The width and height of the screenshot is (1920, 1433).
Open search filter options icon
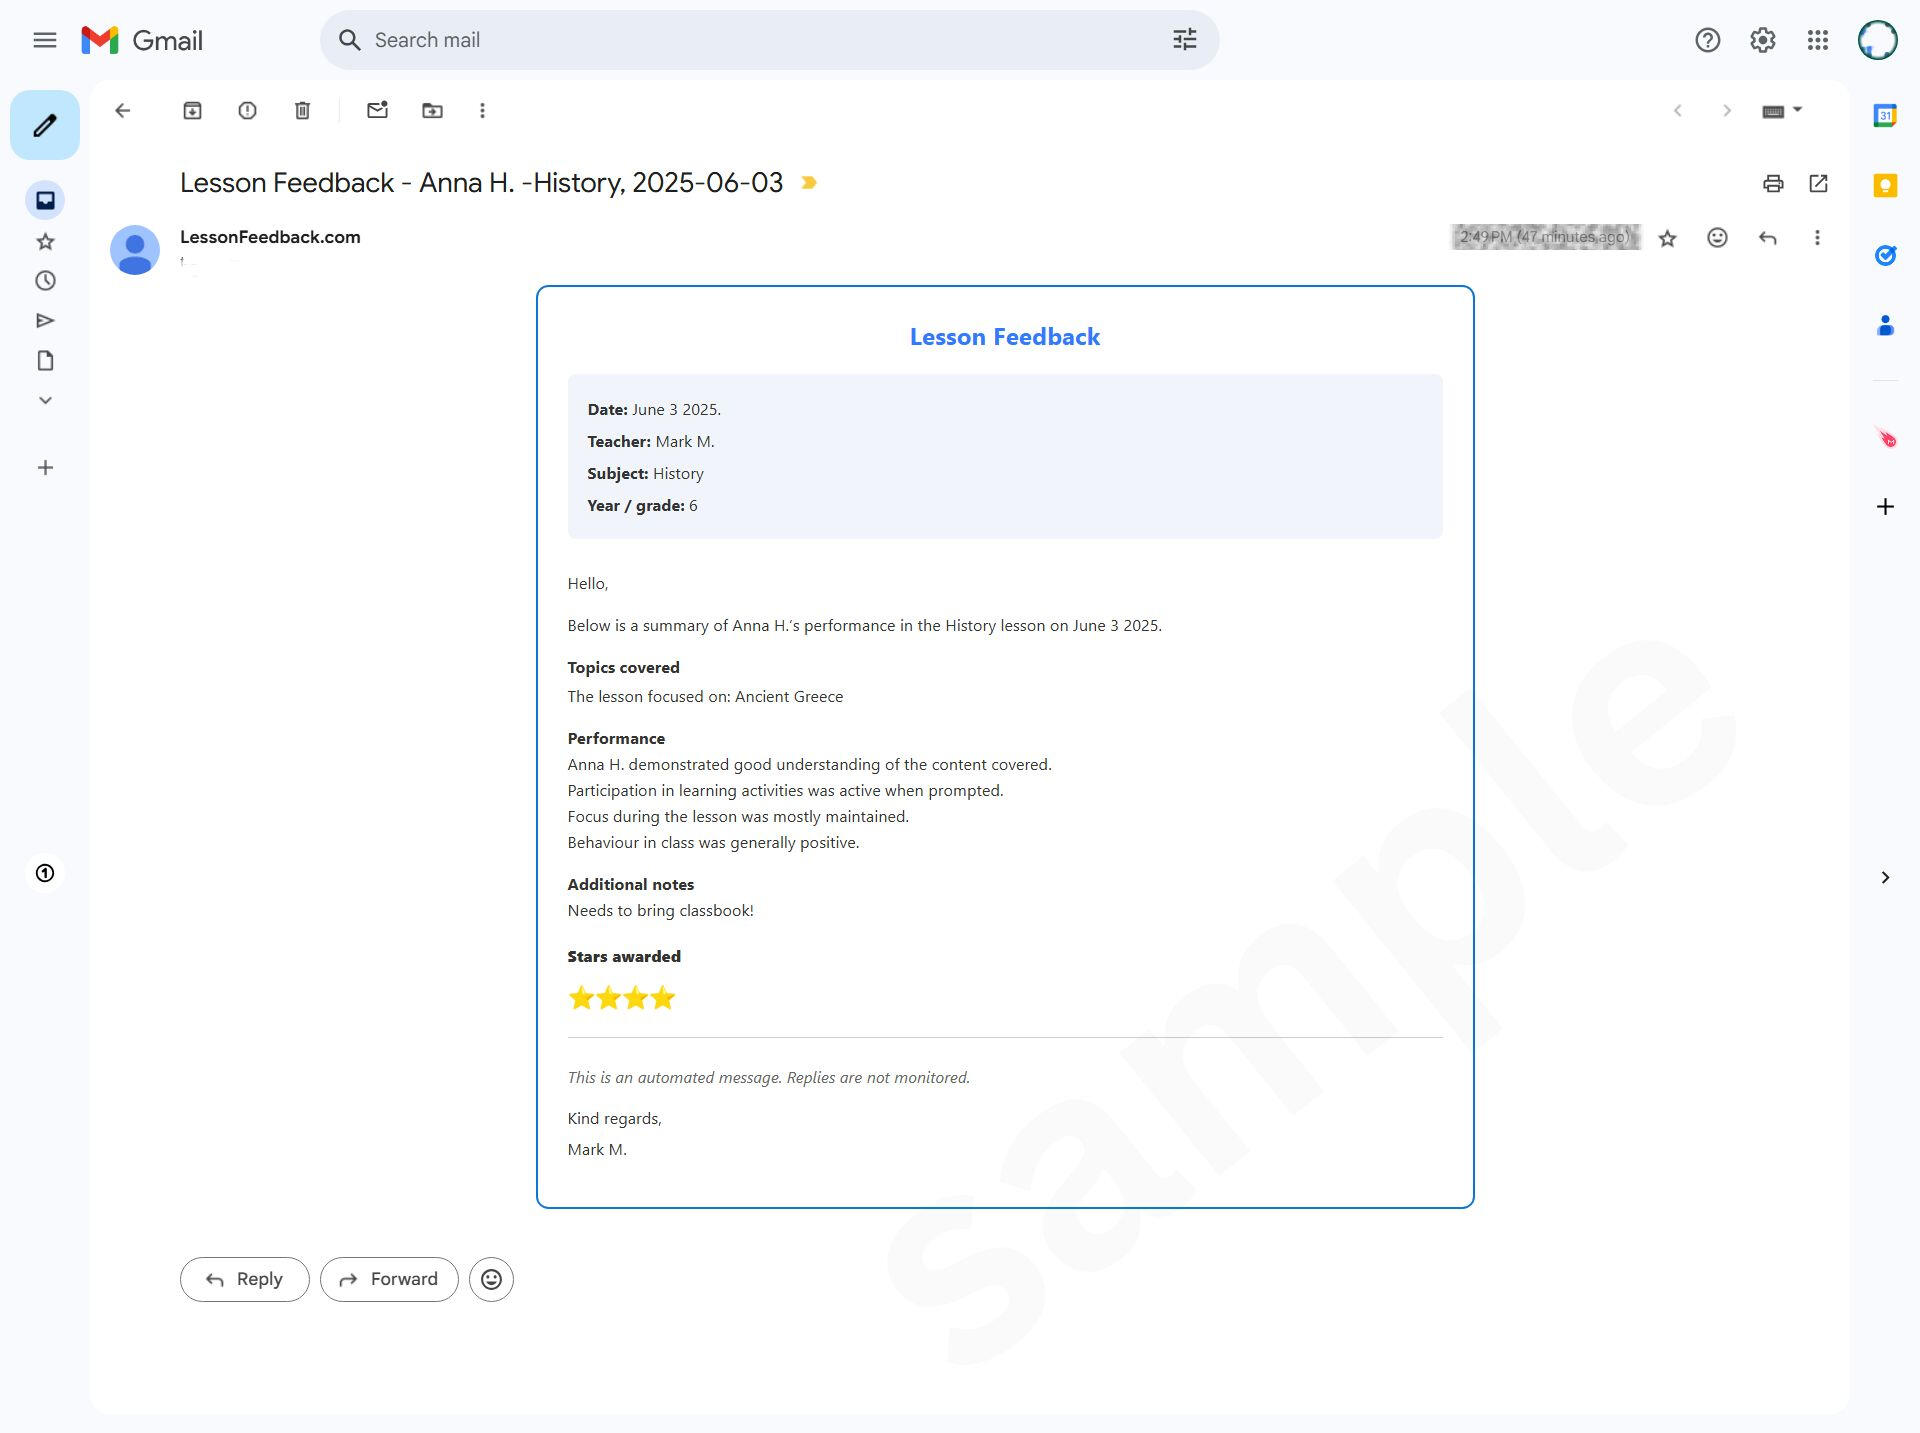tap(1184, 40)
